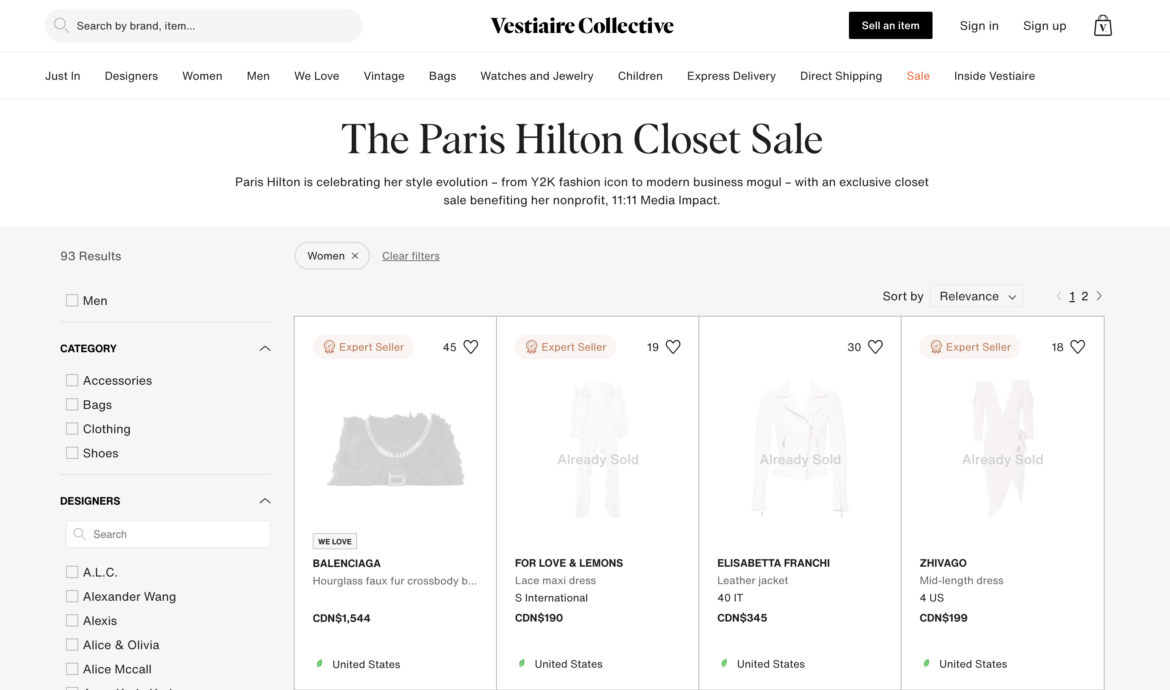The image size is (1170, 690).
Task: Click the search magnifier in the top bar
Action: coord(61,25)
